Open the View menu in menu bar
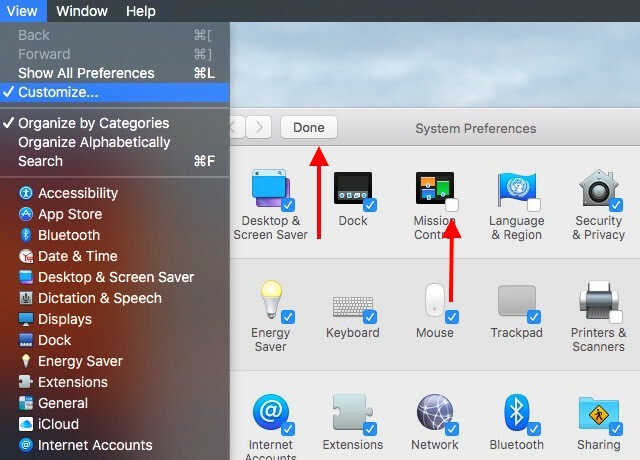 22,11
